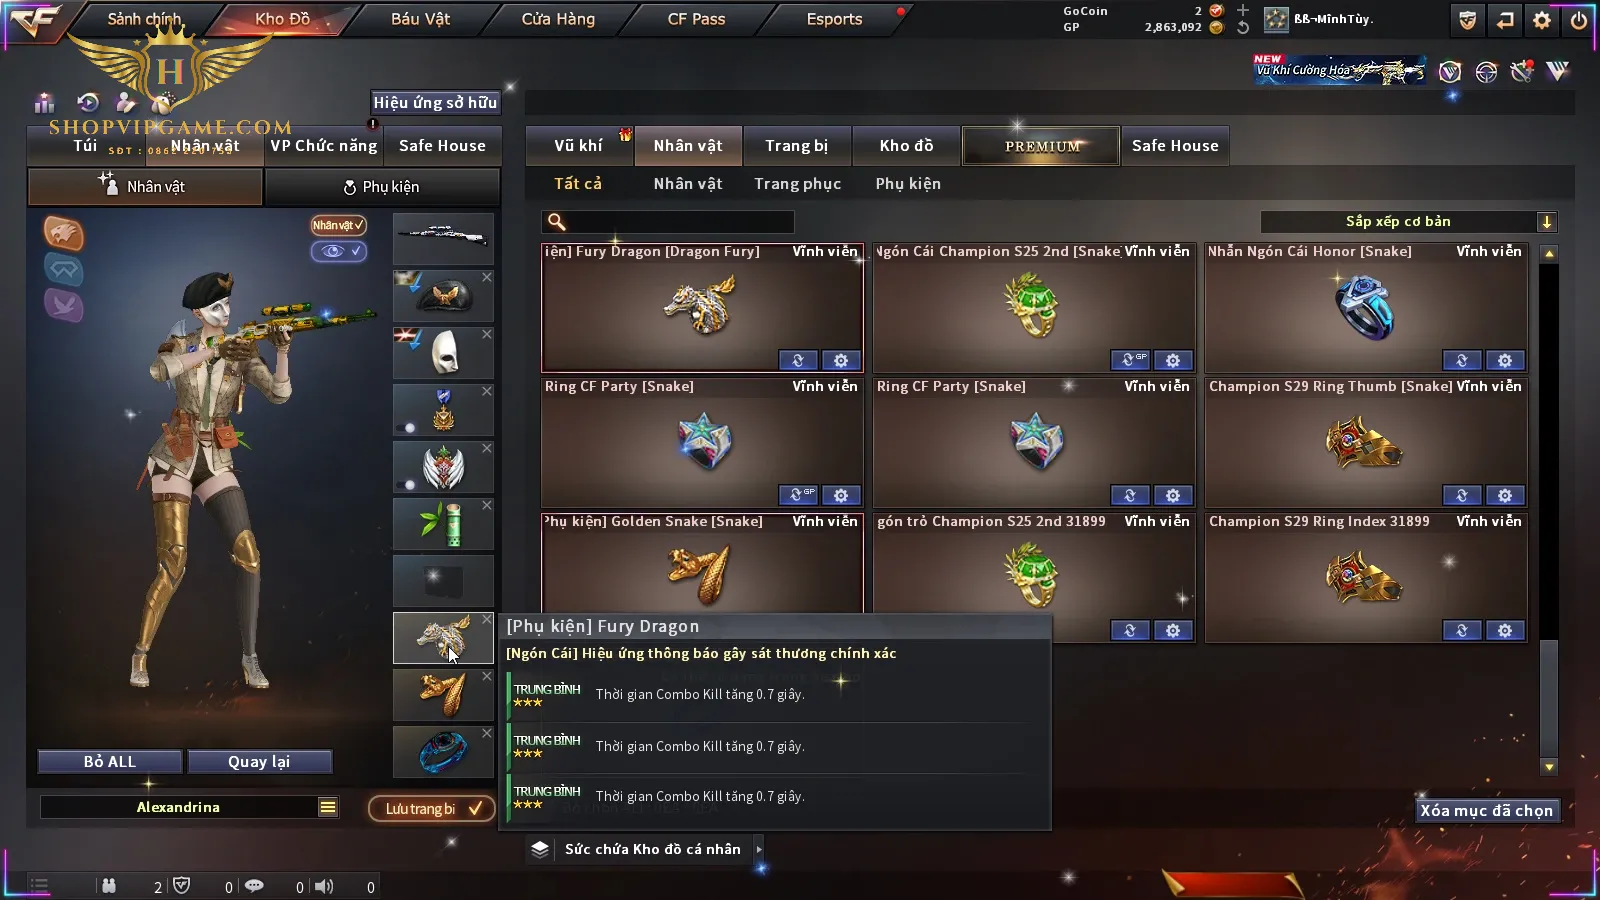Screen dimensions: 1600x900
Task: Click Xóa mục đã chọn button
Action: (x=1487, y=811)
